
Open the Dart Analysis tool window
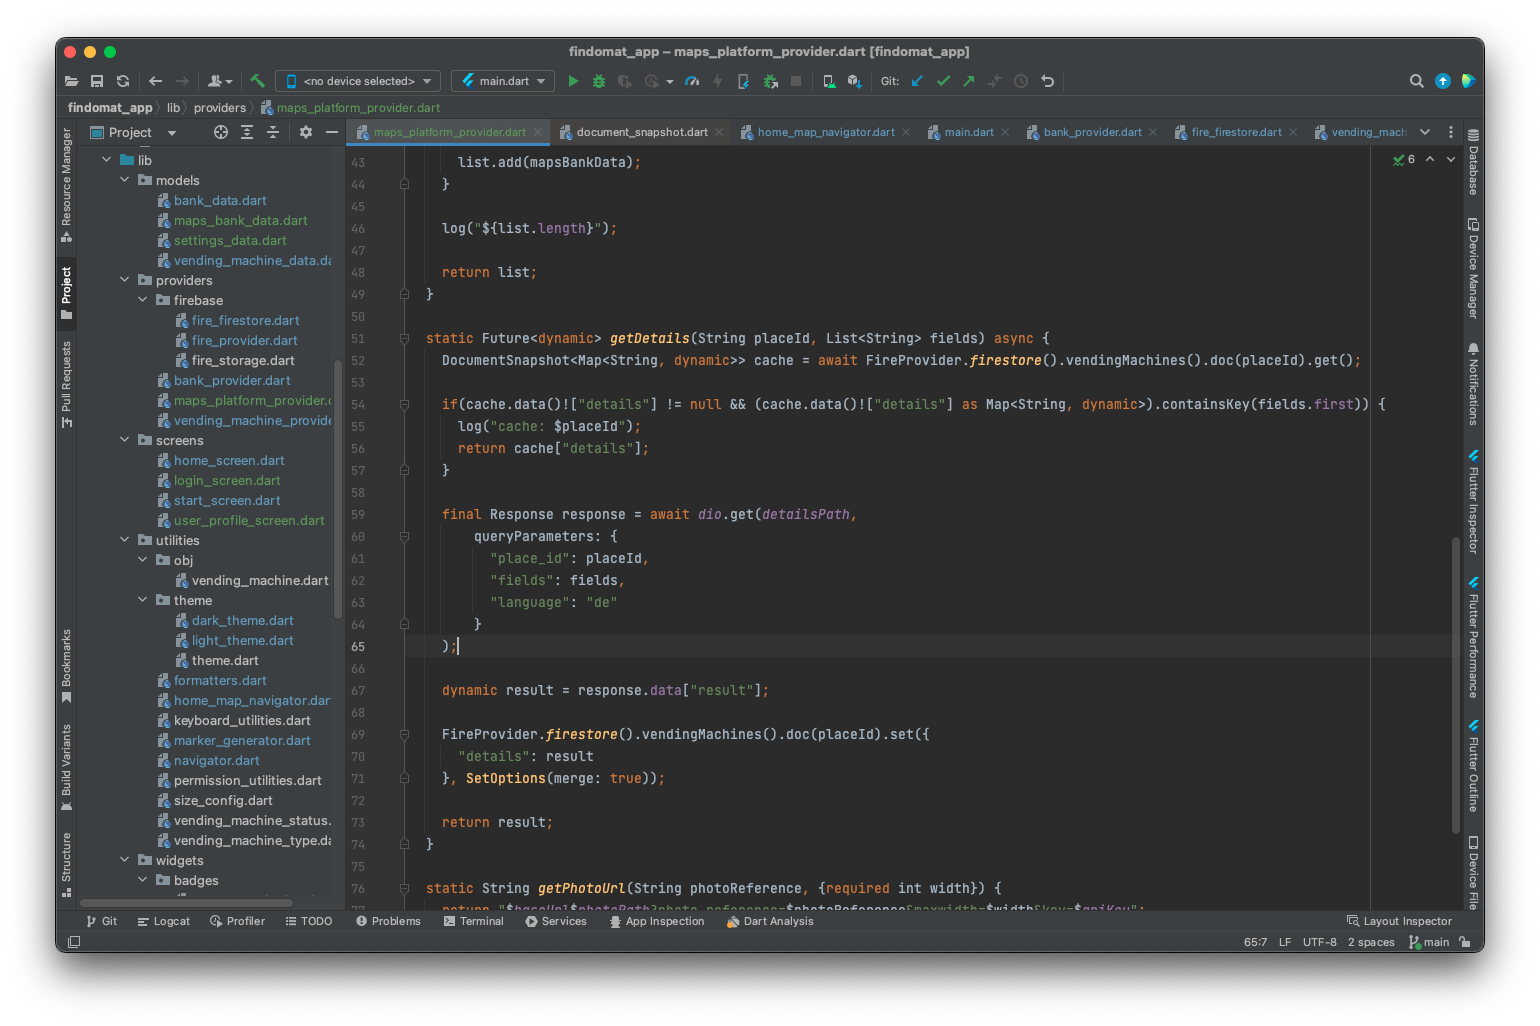(x=770, y=921)
